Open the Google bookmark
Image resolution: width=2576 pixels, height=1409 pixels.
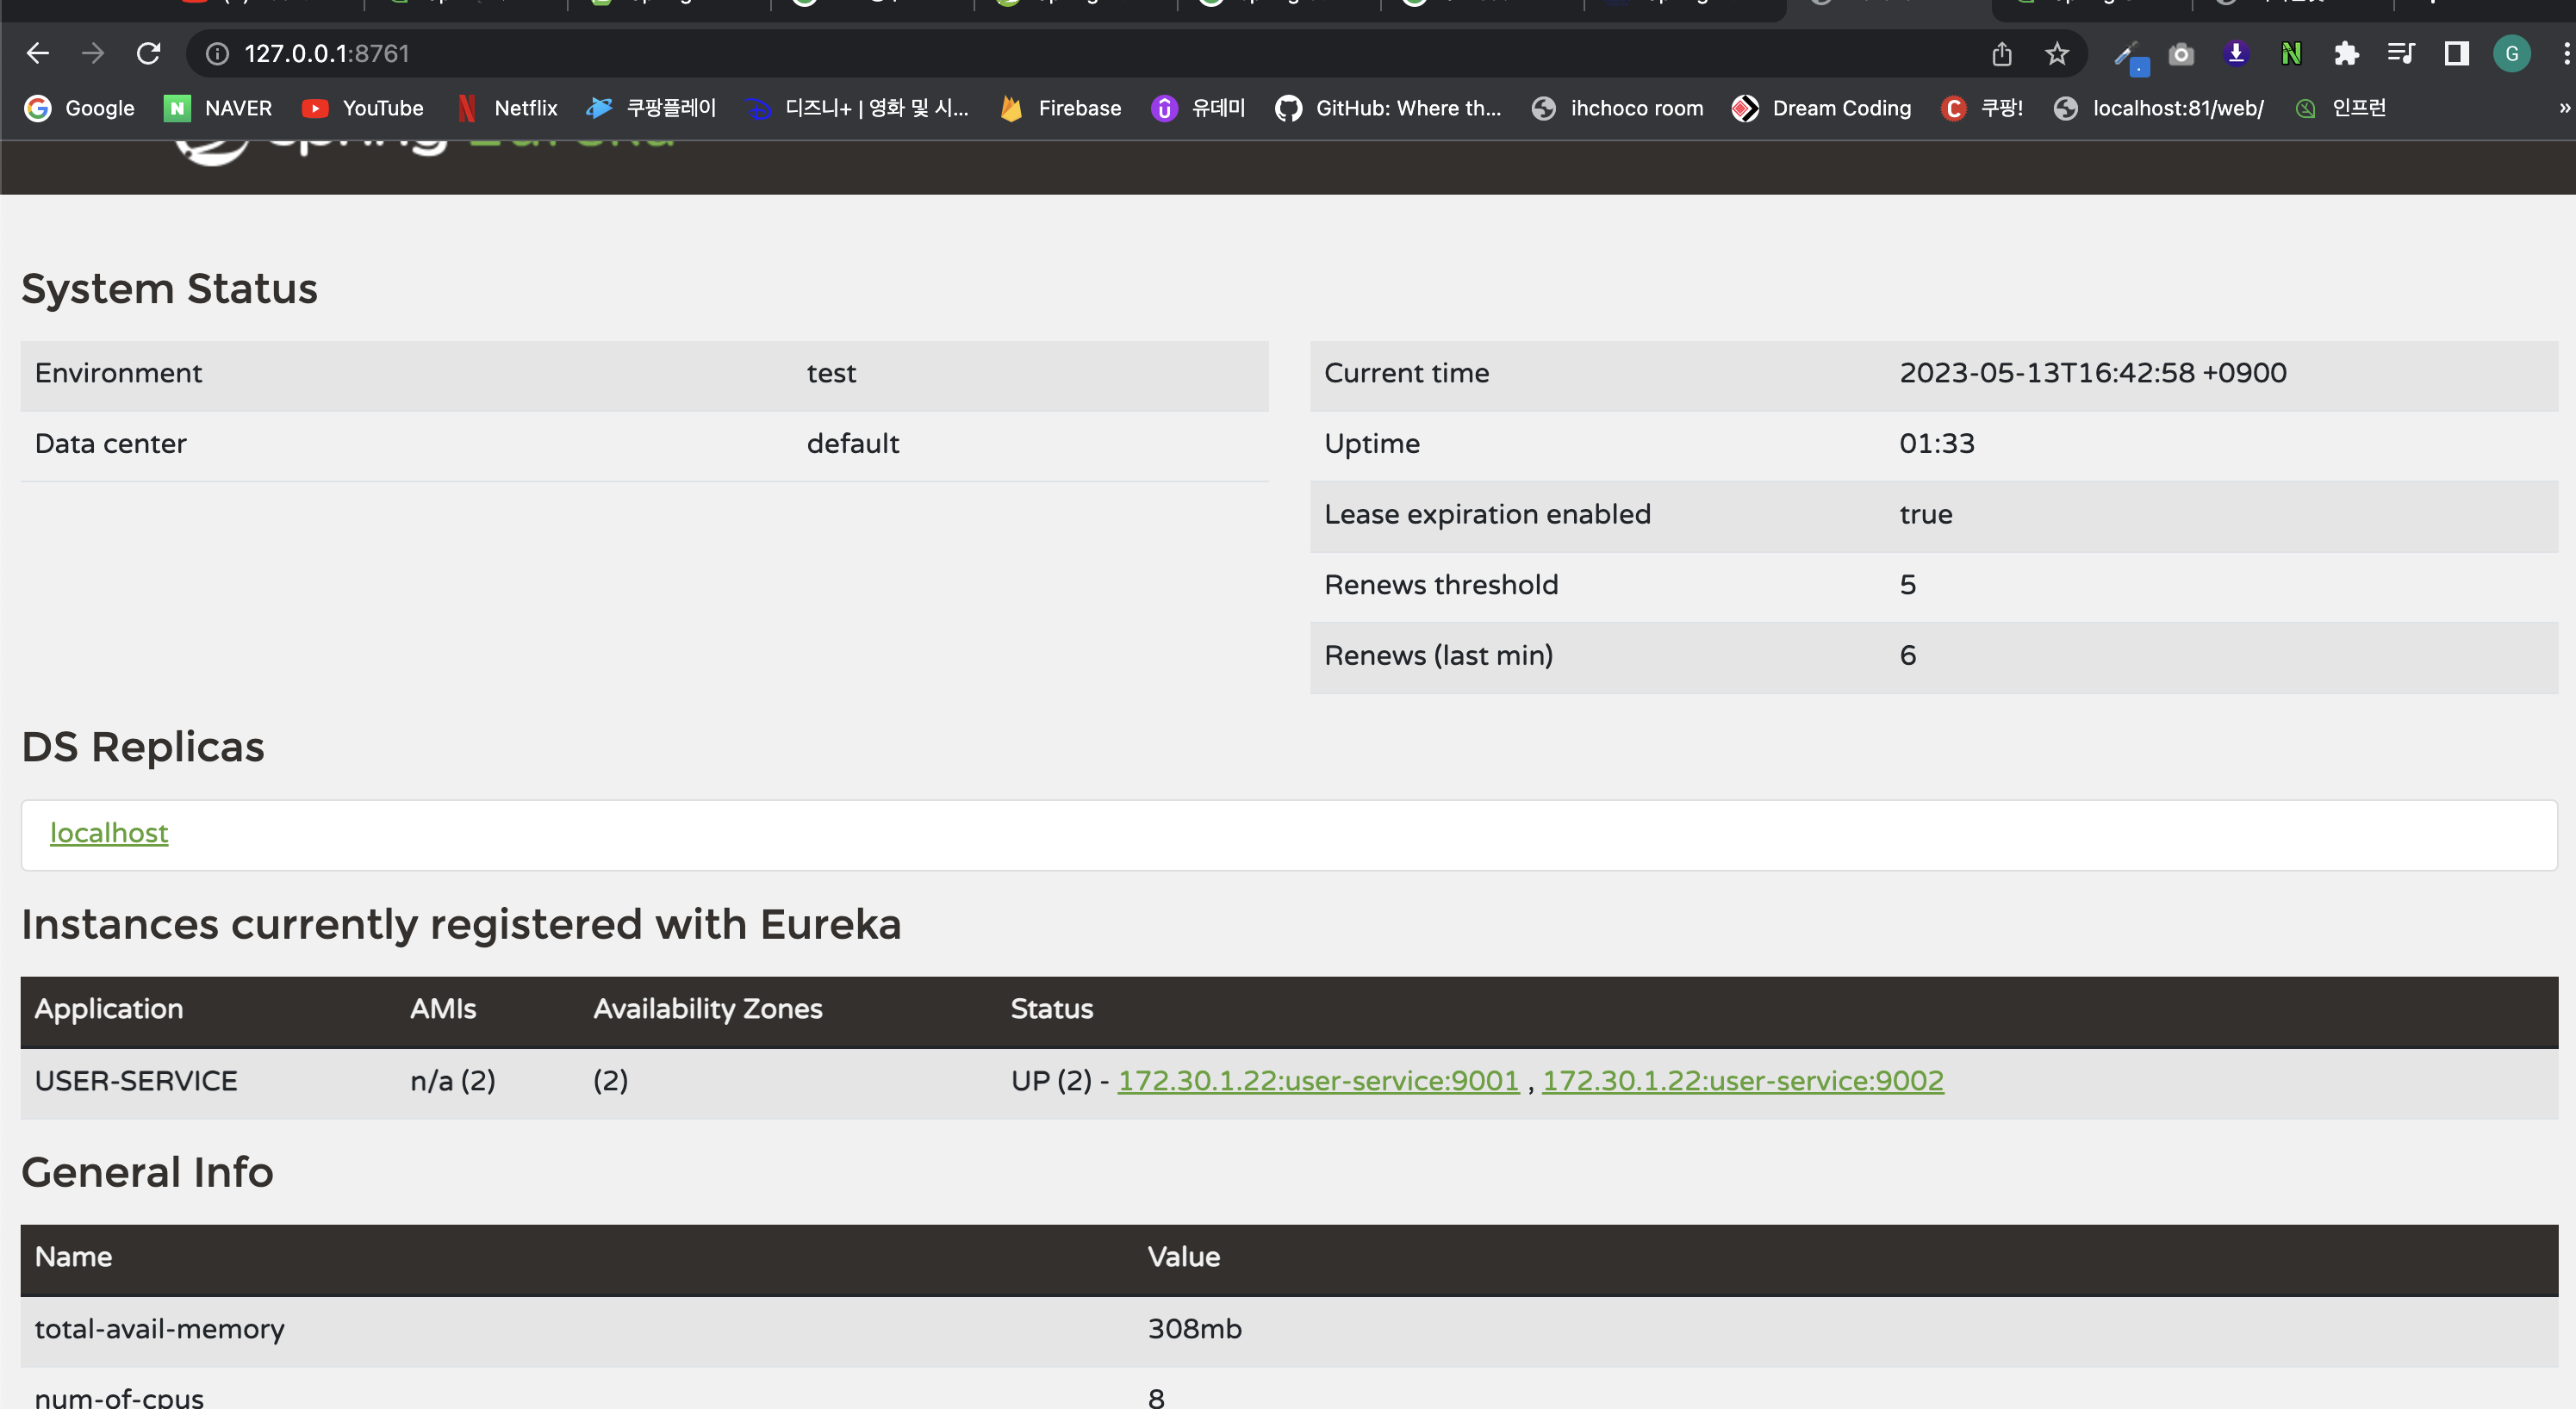pyautogui.click(x=80, y=108)
